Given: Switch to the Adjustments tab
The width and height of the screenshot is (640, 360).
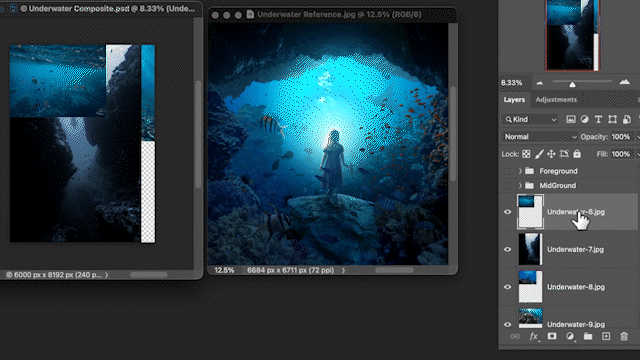Looking at the screenshot, I should pyautogui.click(x=556, y=100).
